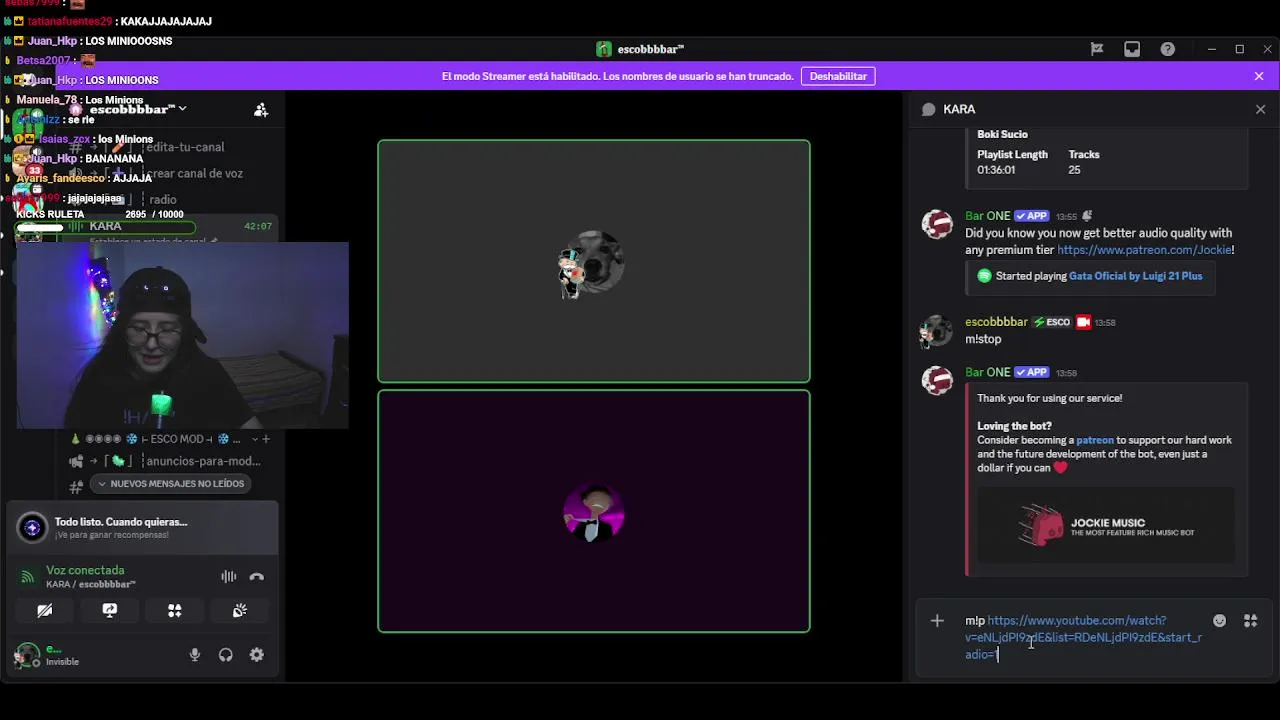Click the KICKS RULETA progress bar
This screenshot has height=720, width=1280.
[105, 228]
